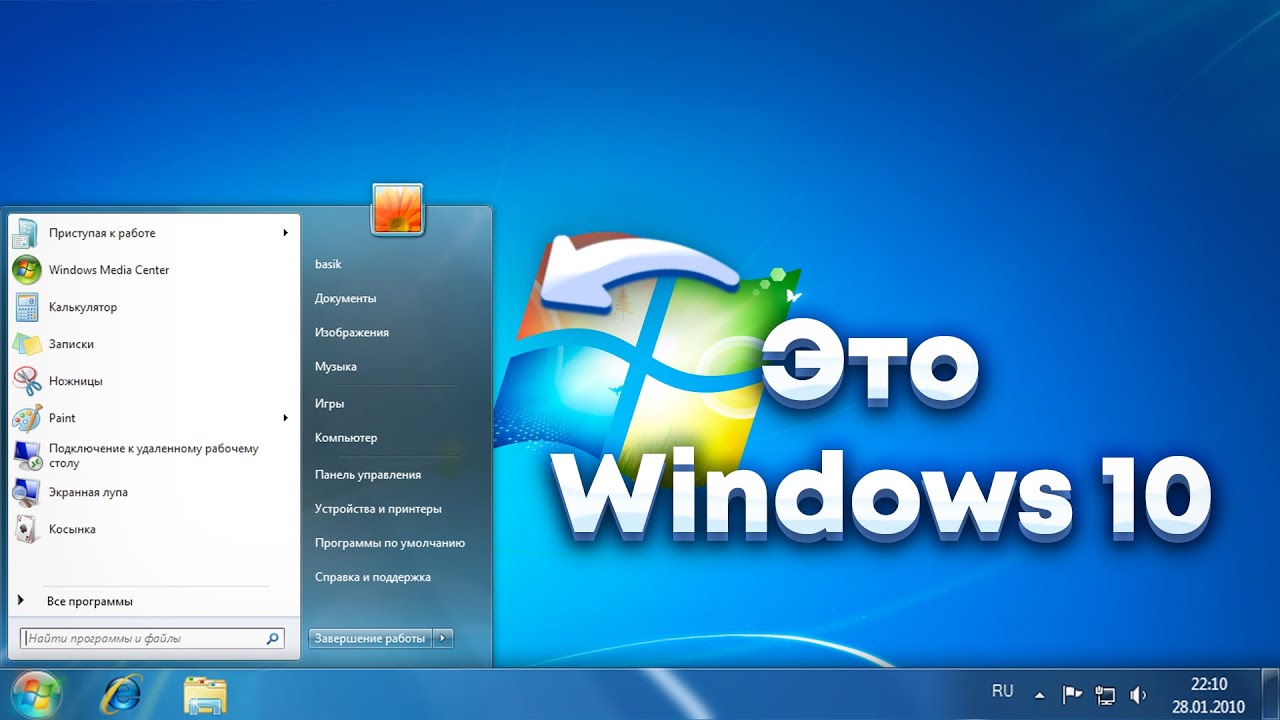Image resolution: width=1280 pixels, height=720 pixels.
Task: Select Подключение к удаленному рабочему столу text
Action: (x=153, y=456)
